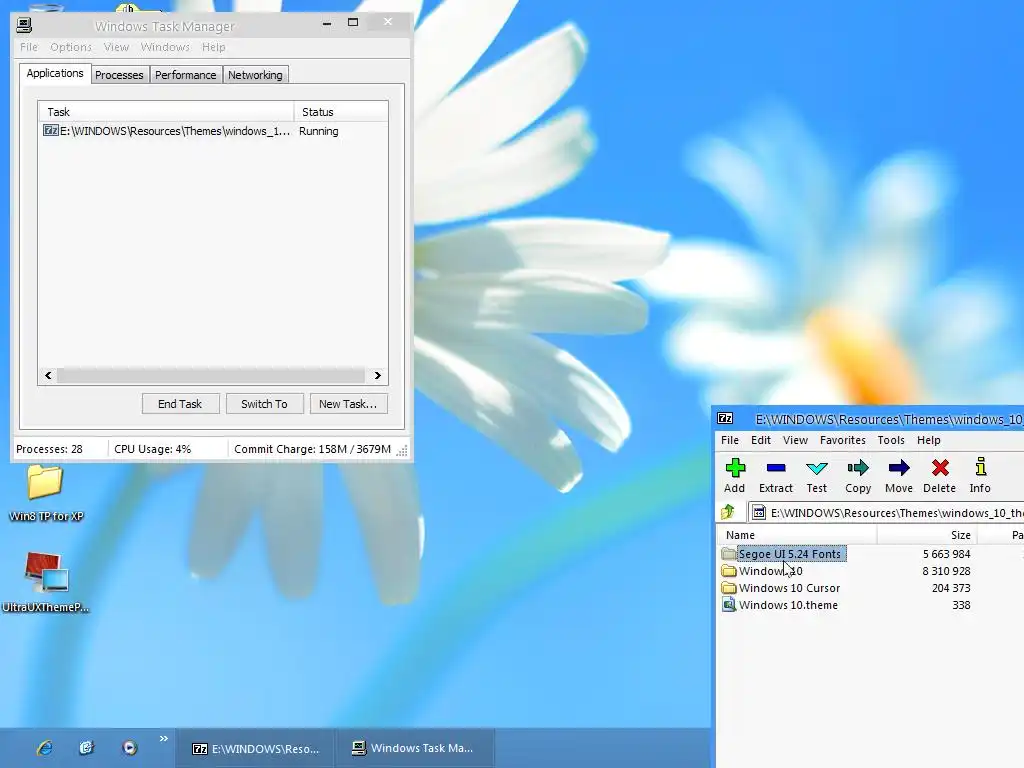This screenshot has width=1024, height=768.
Task: Open Windows menu in Task Manager
Action: coord(165,47)
